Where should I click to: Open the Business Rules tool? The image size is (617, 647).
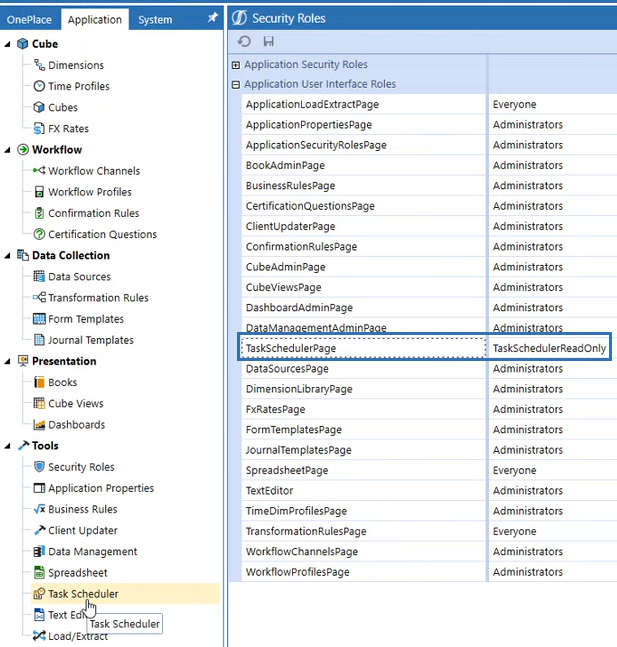[x=82, y=509]
